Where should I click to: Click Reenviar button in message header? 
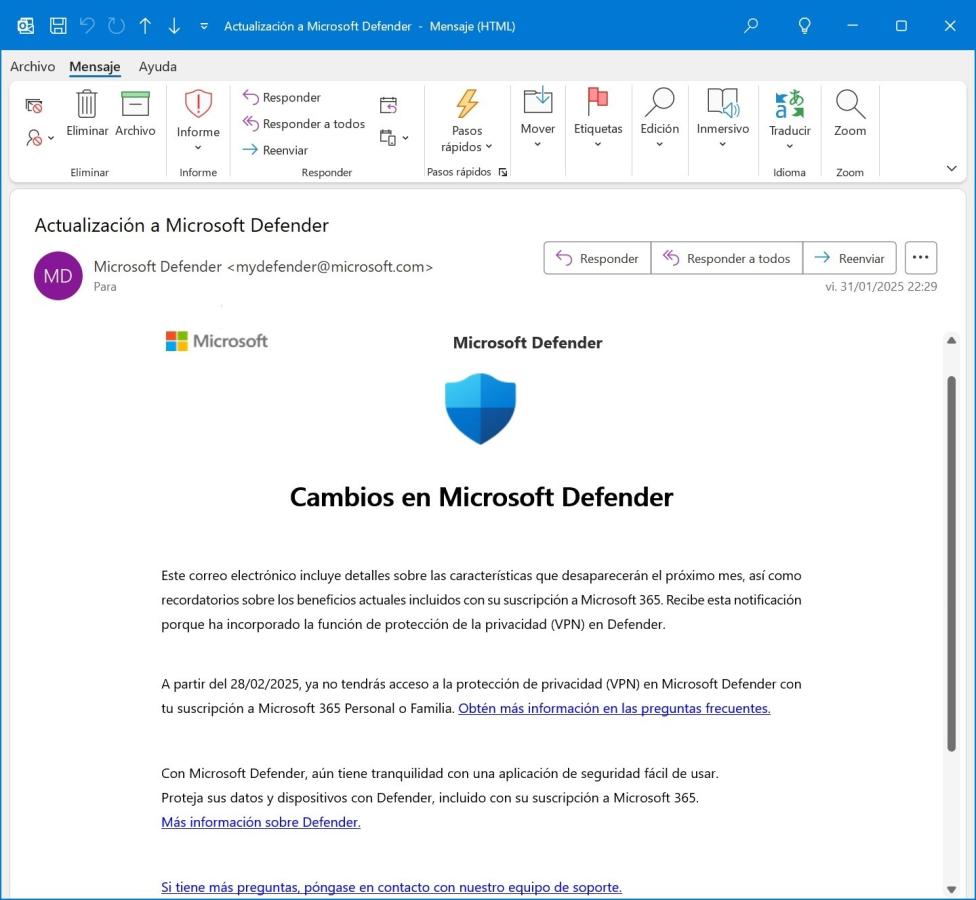[849, 258]
